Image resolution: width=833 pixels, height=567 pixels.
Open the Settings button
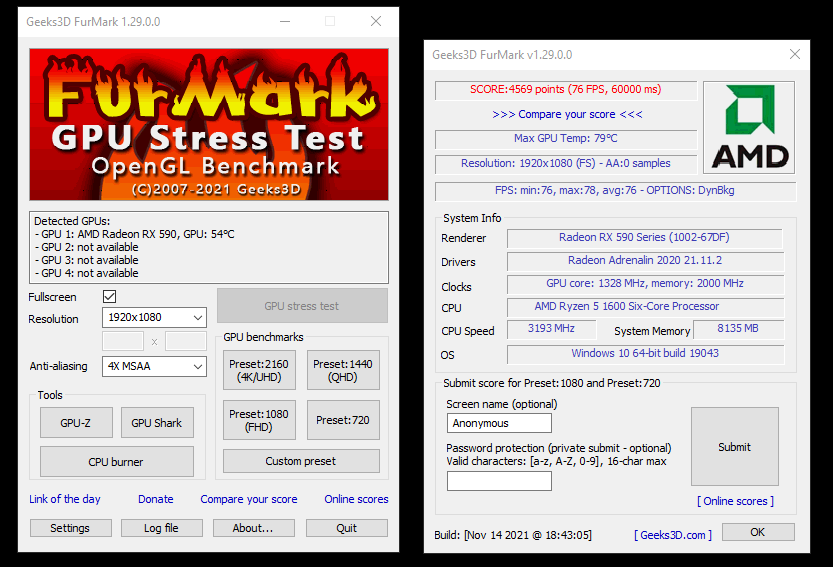71,528
